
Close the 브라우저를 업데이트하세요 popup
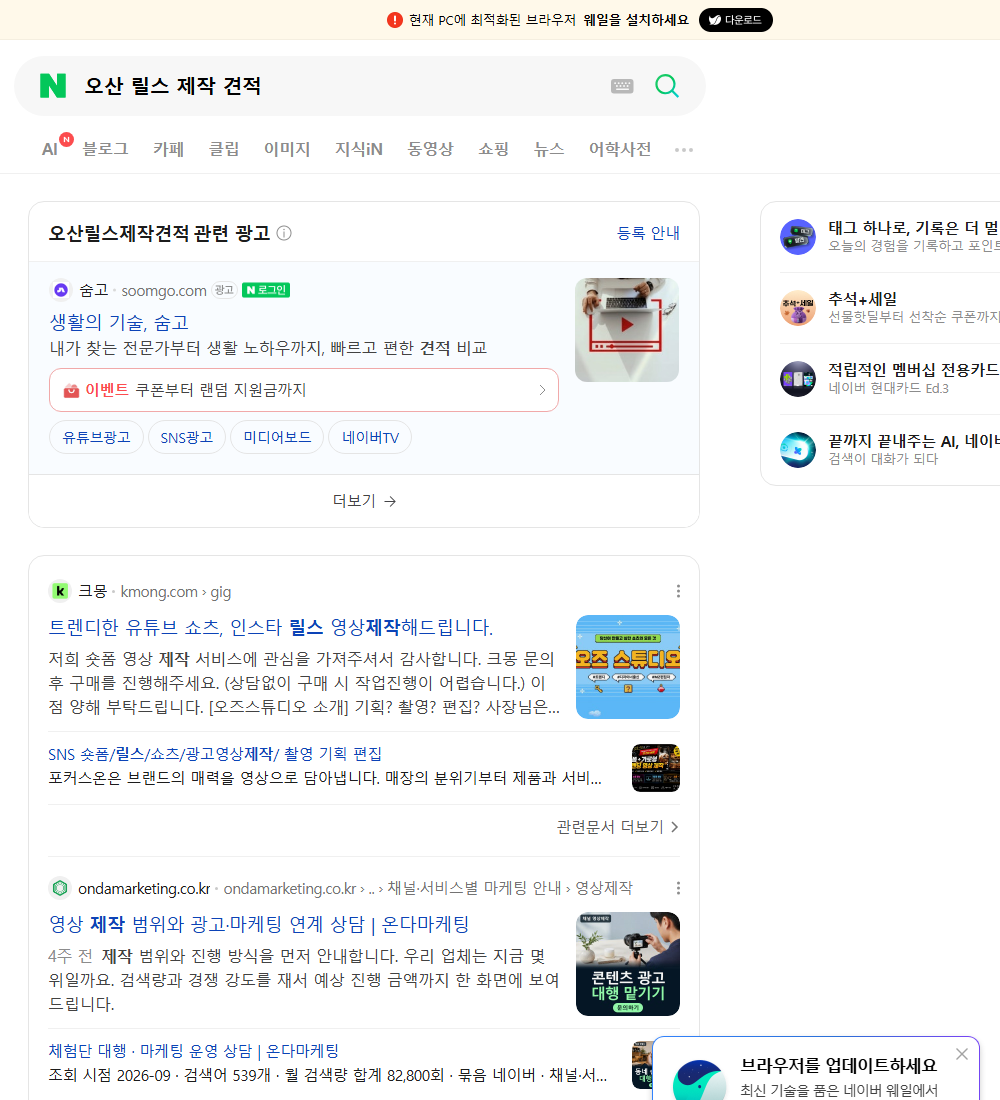click(961, 1054)
